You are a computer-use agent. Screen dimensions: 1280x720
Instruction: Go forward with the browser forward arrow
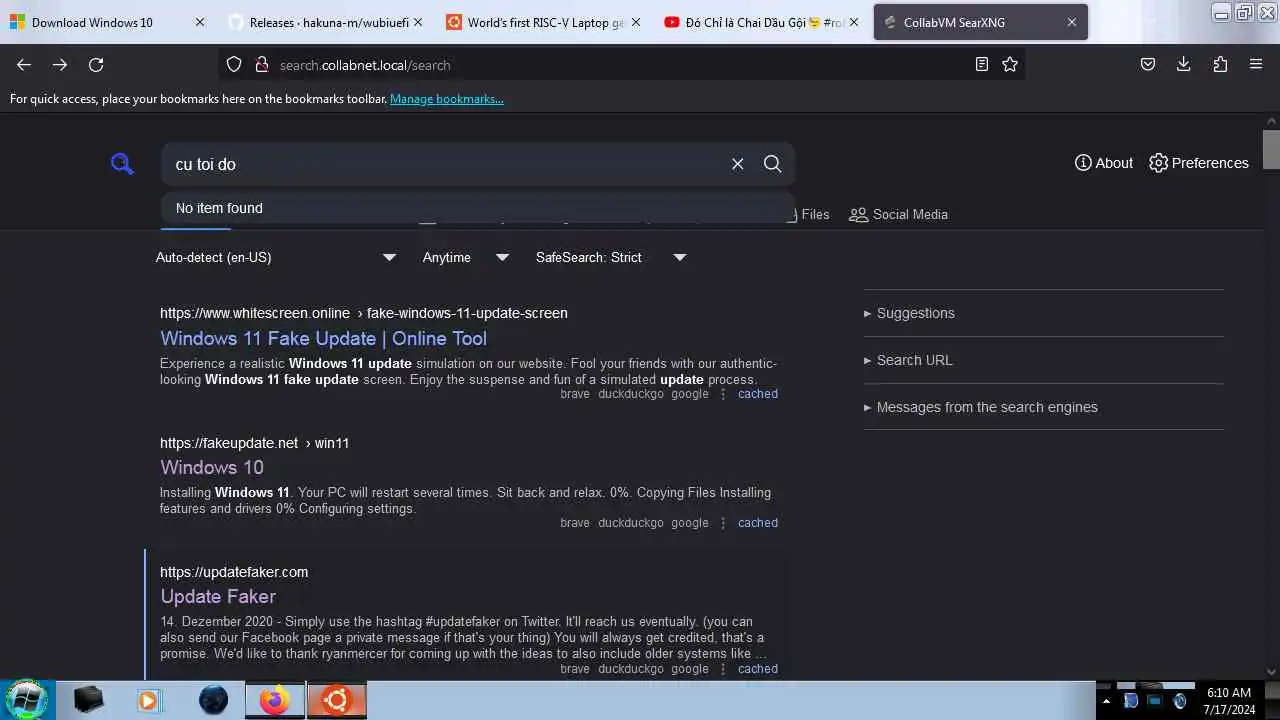point(60,64)
